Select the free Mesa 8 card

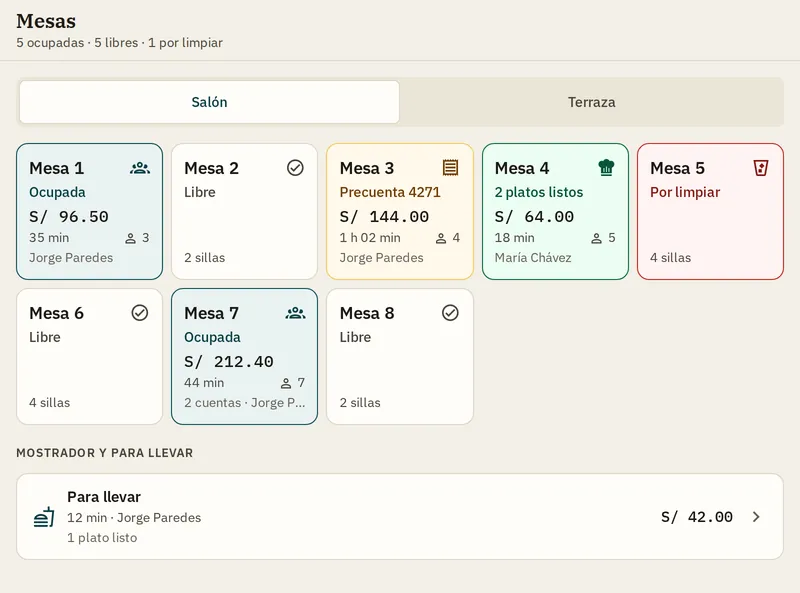(400, 356)
